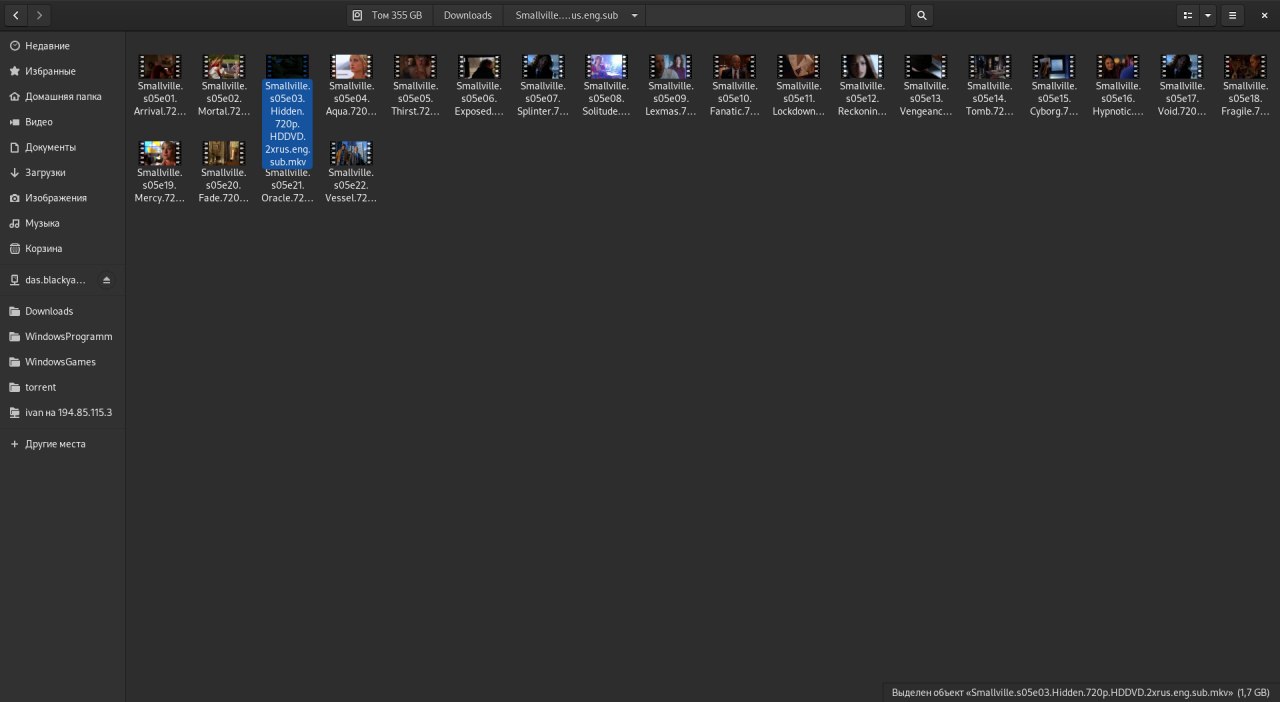Select Smallville.s05e07.Splinter video file

click(543, 85)
